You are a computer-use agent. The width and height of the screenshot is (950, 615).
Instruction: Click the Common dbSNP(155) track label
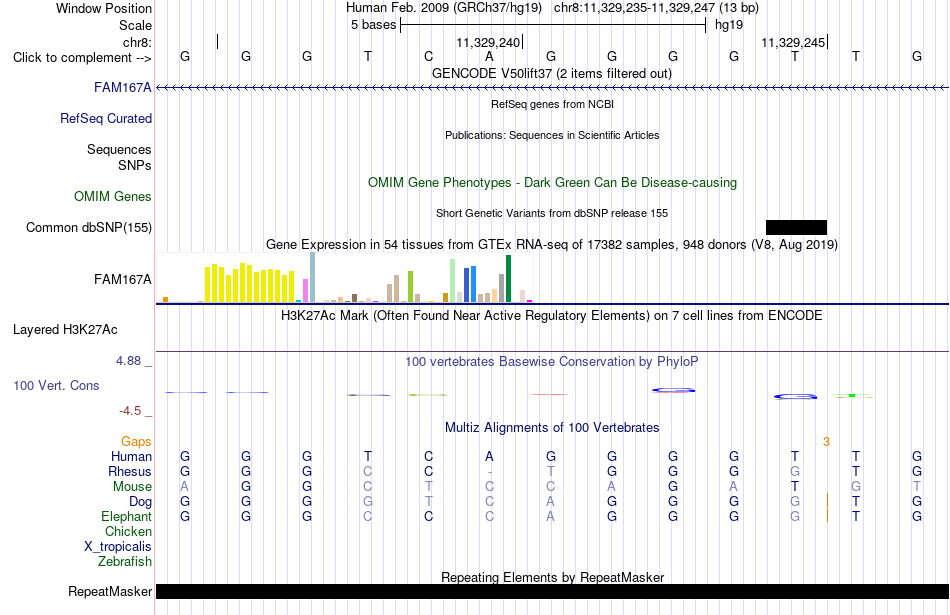pos(89,228)
